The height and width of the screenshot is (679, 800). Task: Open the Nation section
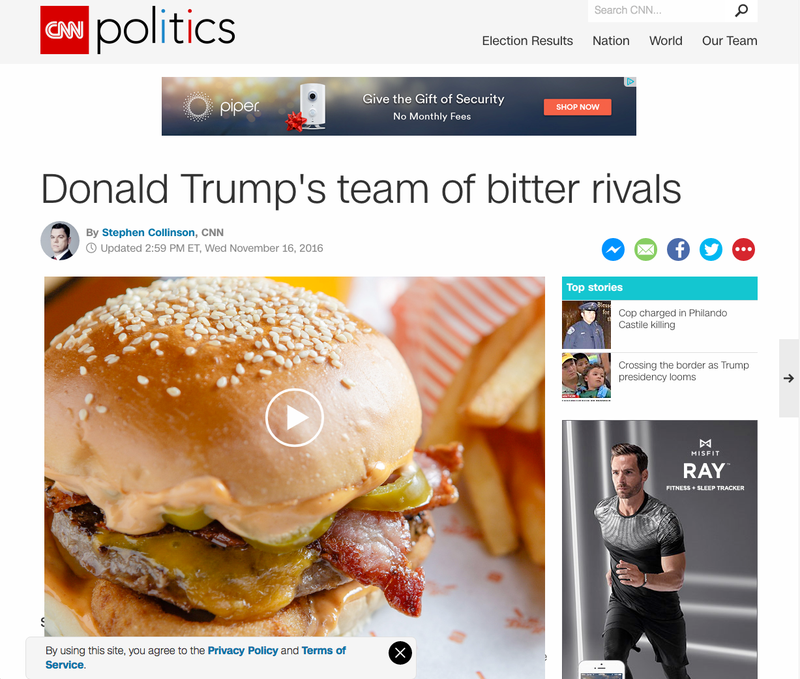tap(611, 41)
